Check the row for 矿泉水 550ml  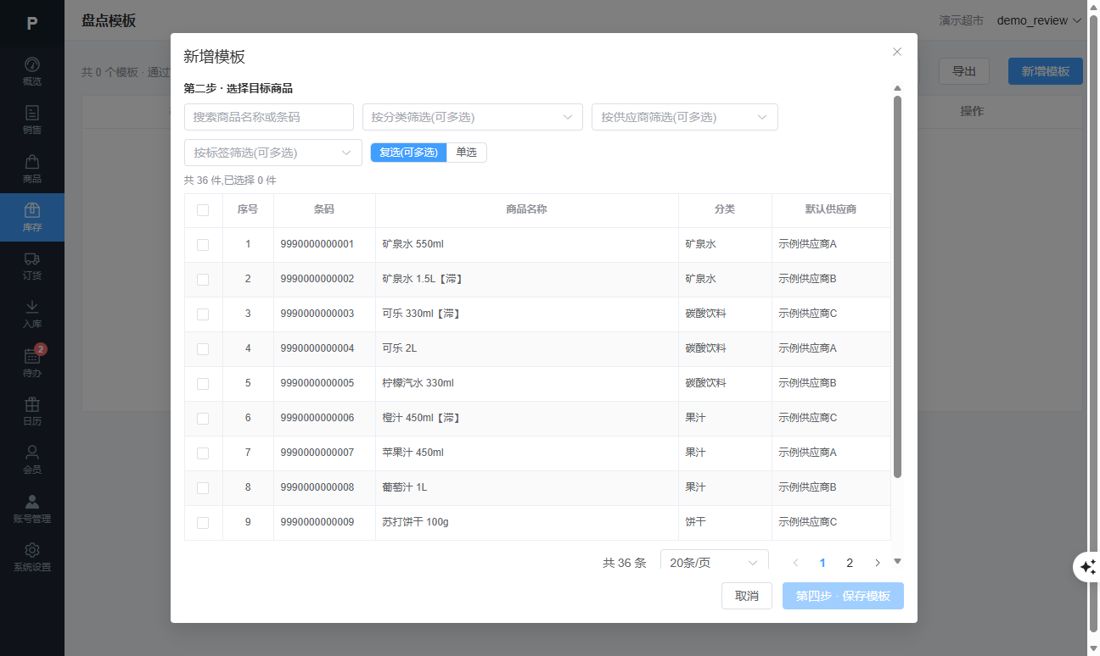coord(203,245)
